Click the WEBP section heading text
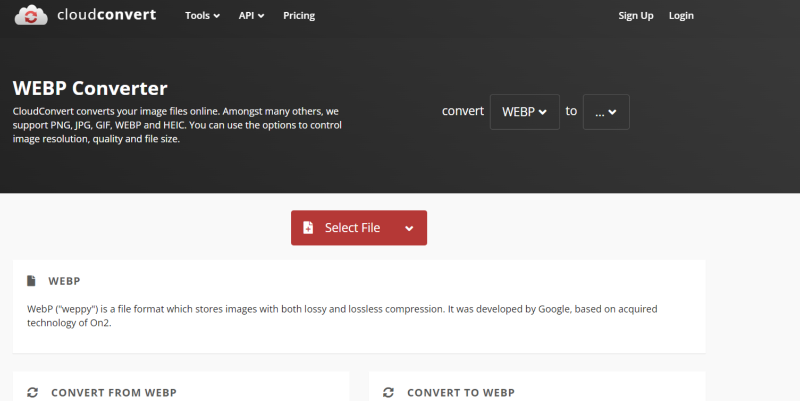This screenshot has height=403, width=800. (x=64, y=281)
